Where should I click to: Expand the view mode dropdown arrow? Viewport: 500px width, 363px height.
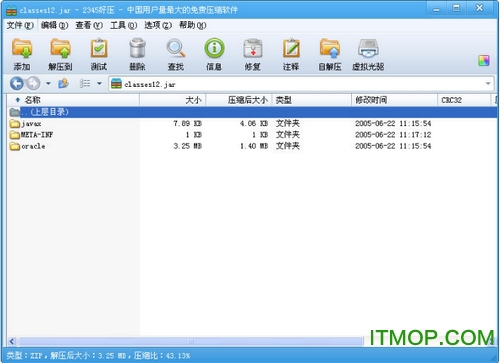[99, 83]
